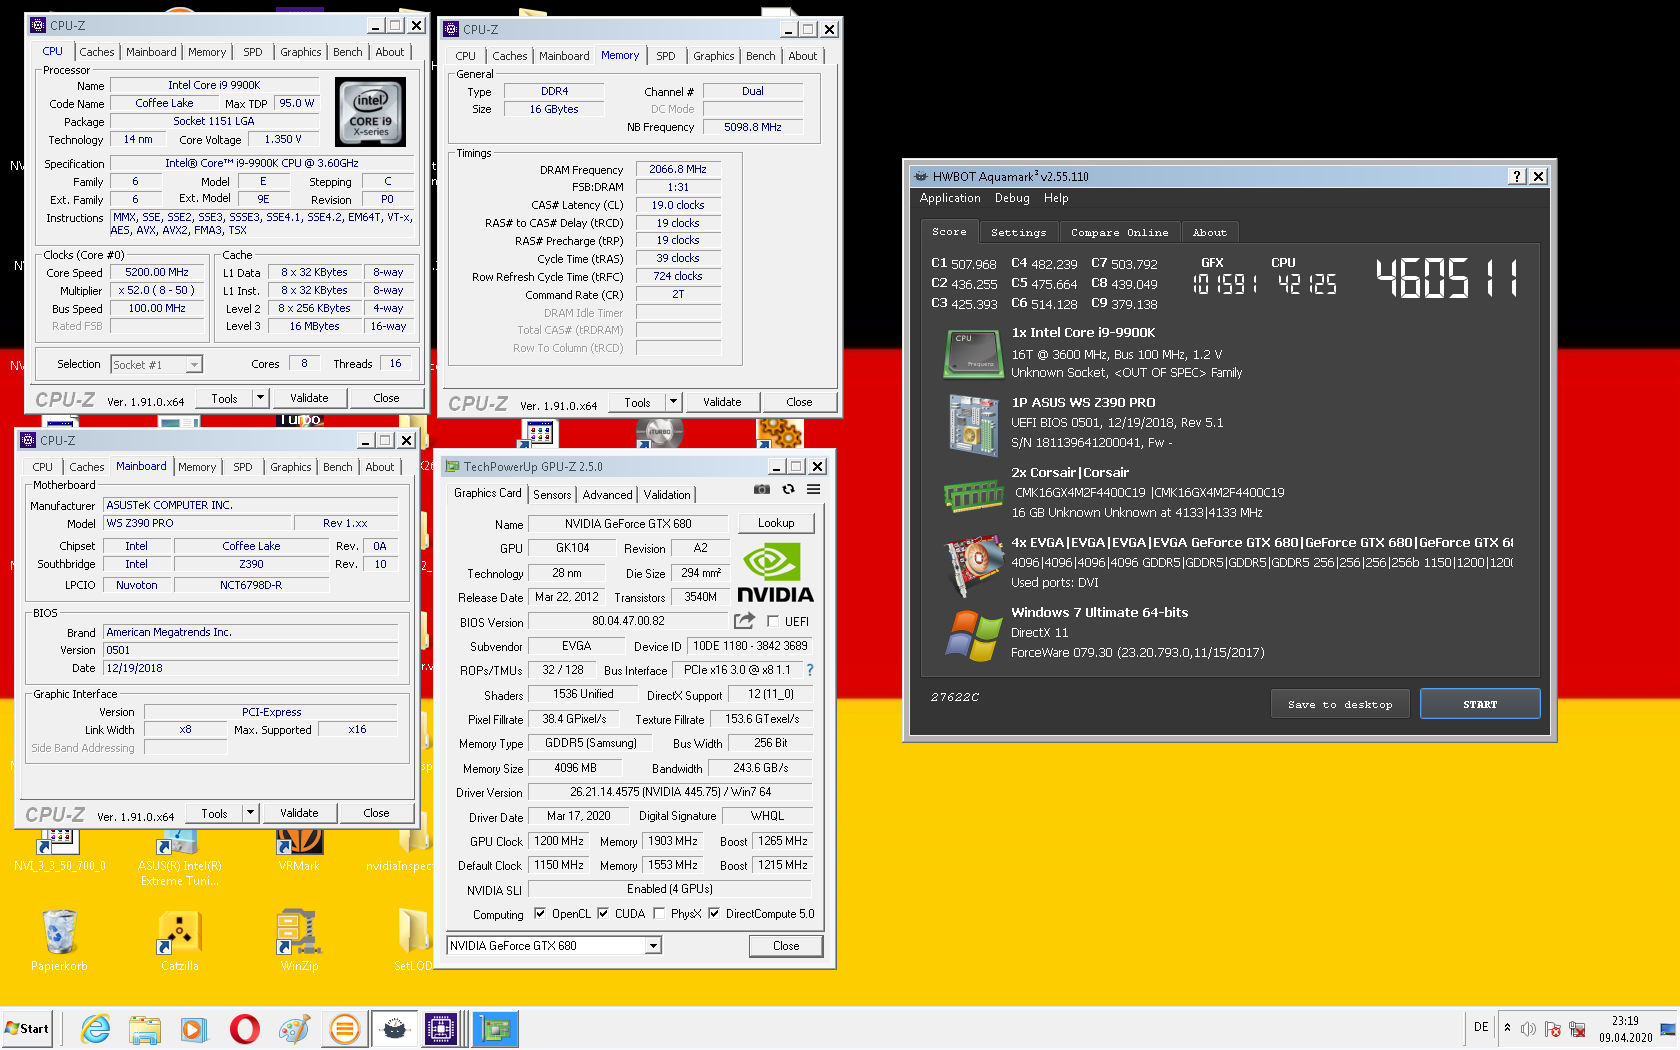
Task: Open Opera browser from the taskbar
Action: coord(244,1028)
